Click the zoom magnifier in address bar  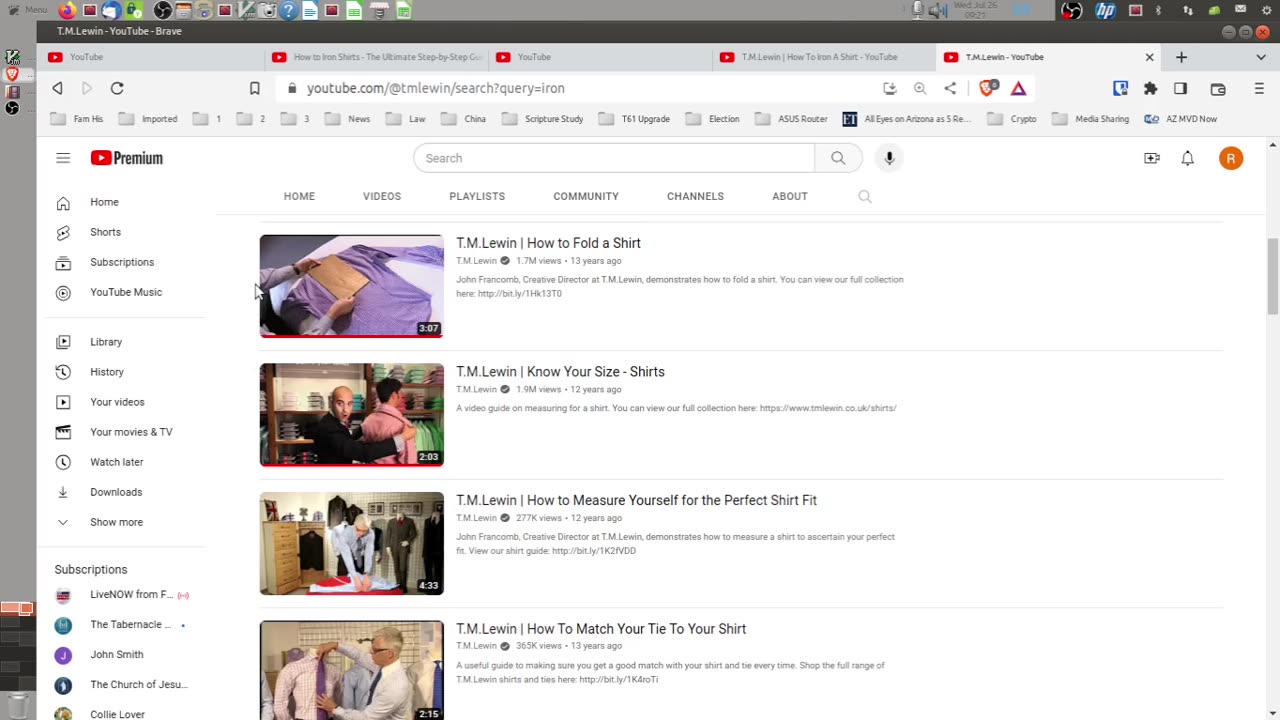point(920,88)
